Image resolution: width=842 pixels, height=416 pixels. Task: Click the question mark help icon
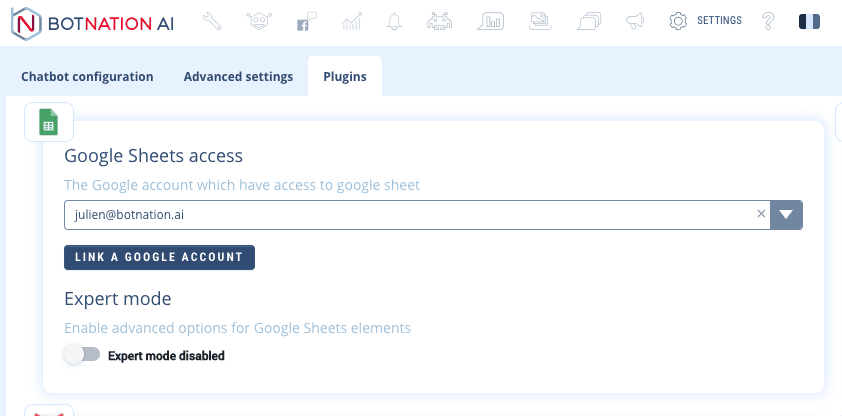tap(768, 21)
